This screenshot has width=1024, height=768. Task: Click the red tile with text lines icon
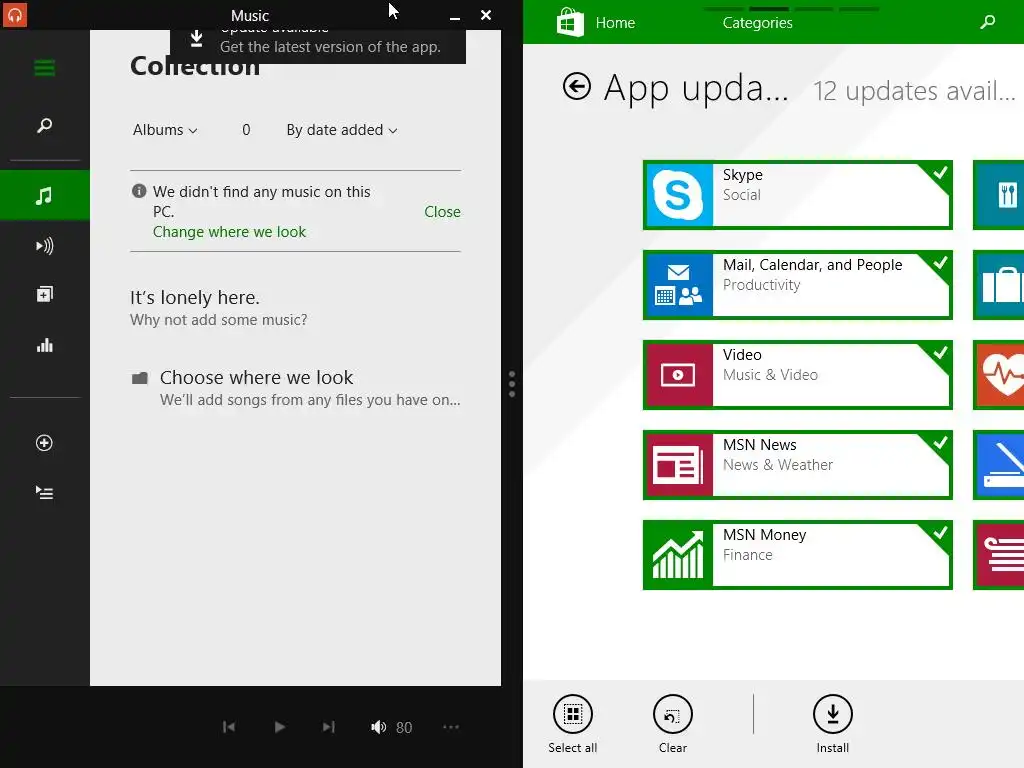(x=999, y=555)
